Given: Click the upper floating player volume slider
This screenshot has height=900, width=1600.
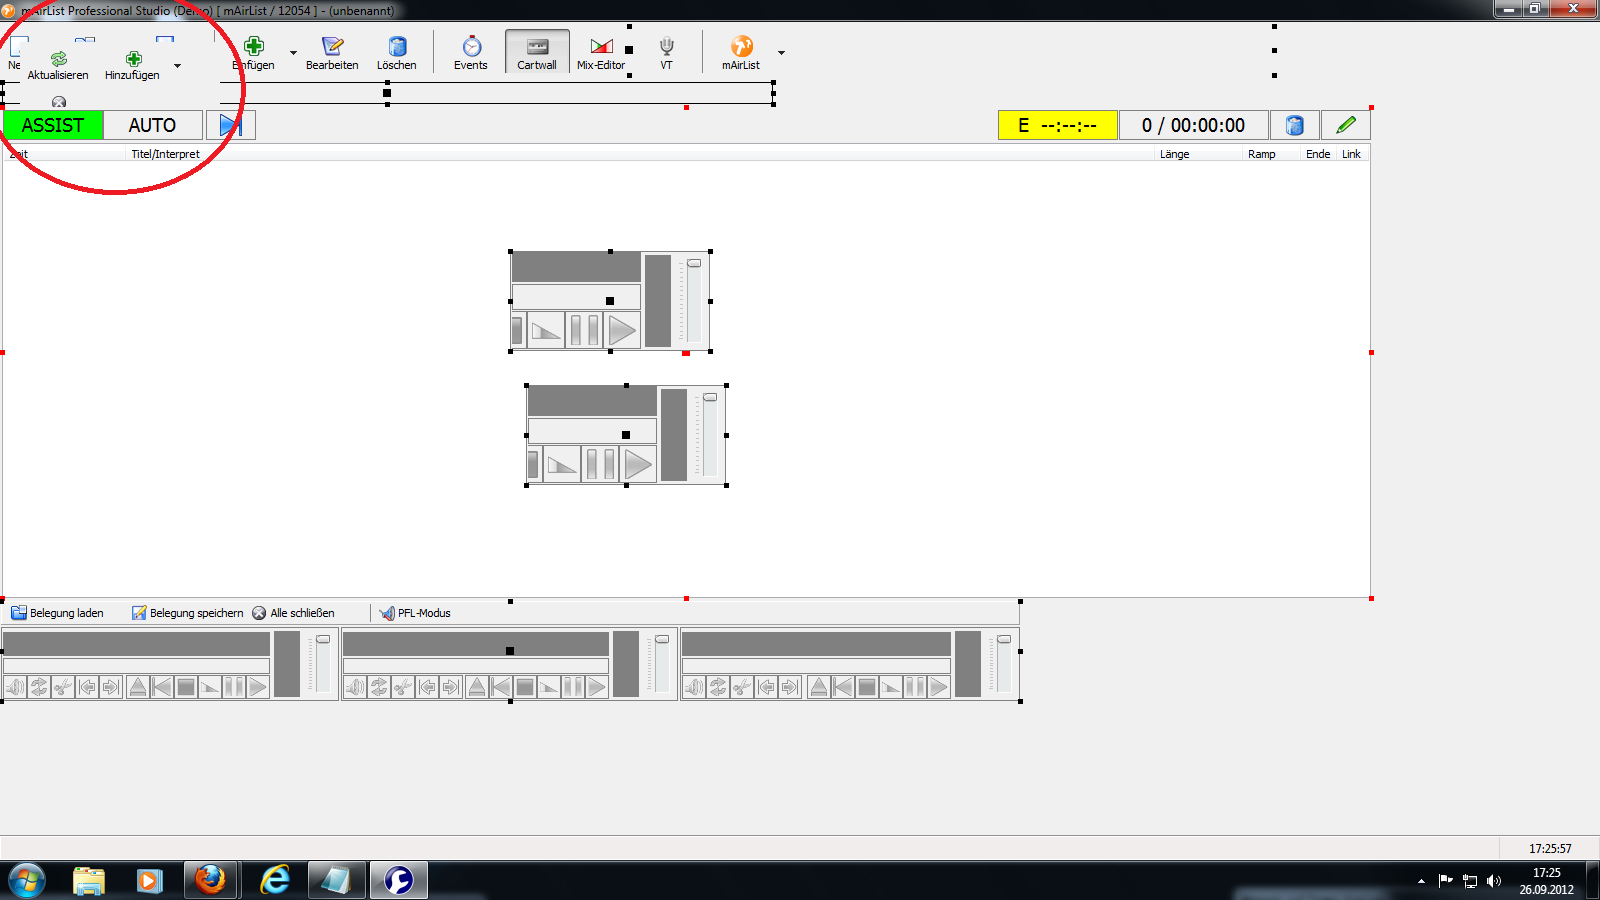Looking at the screenshot, I should click(694, 300).
